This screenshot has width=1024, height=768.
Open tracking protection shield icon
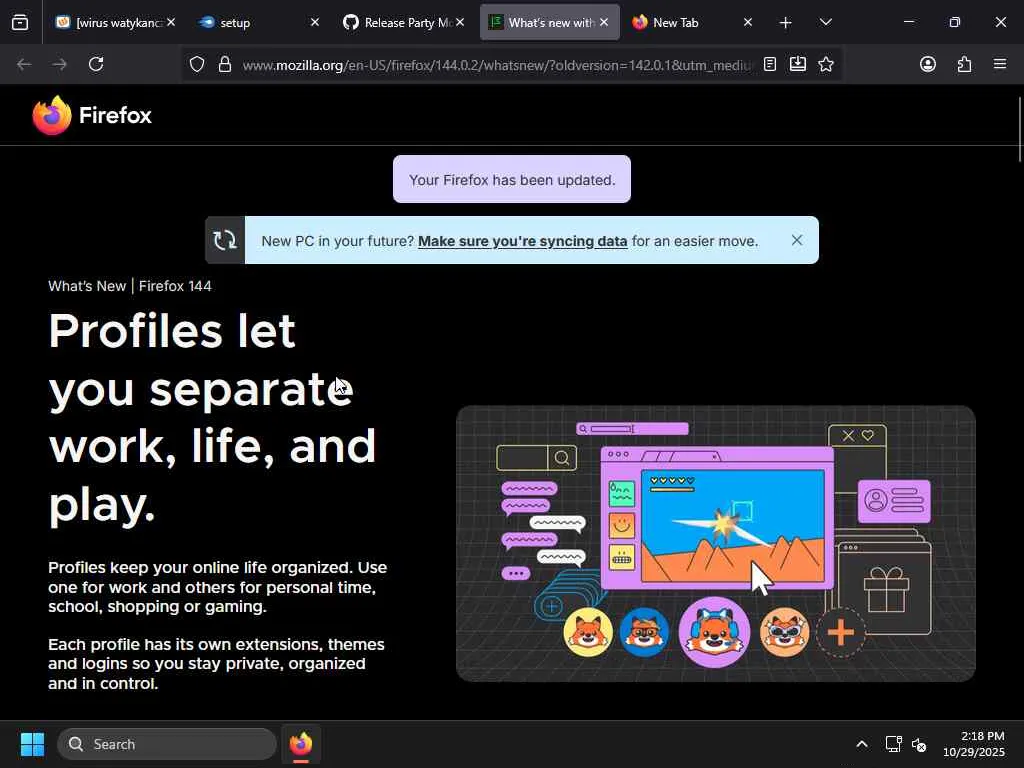click(x=197, y=64)
